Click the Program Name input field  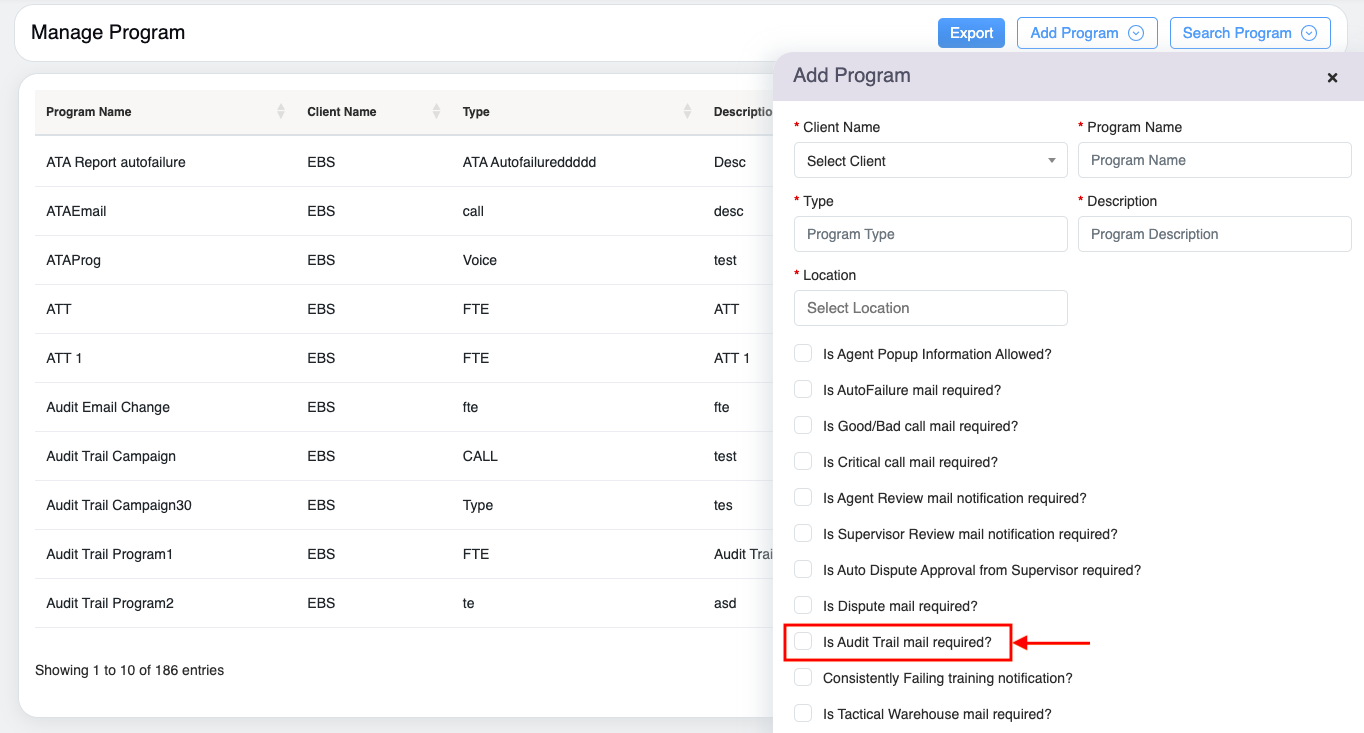1214,160
